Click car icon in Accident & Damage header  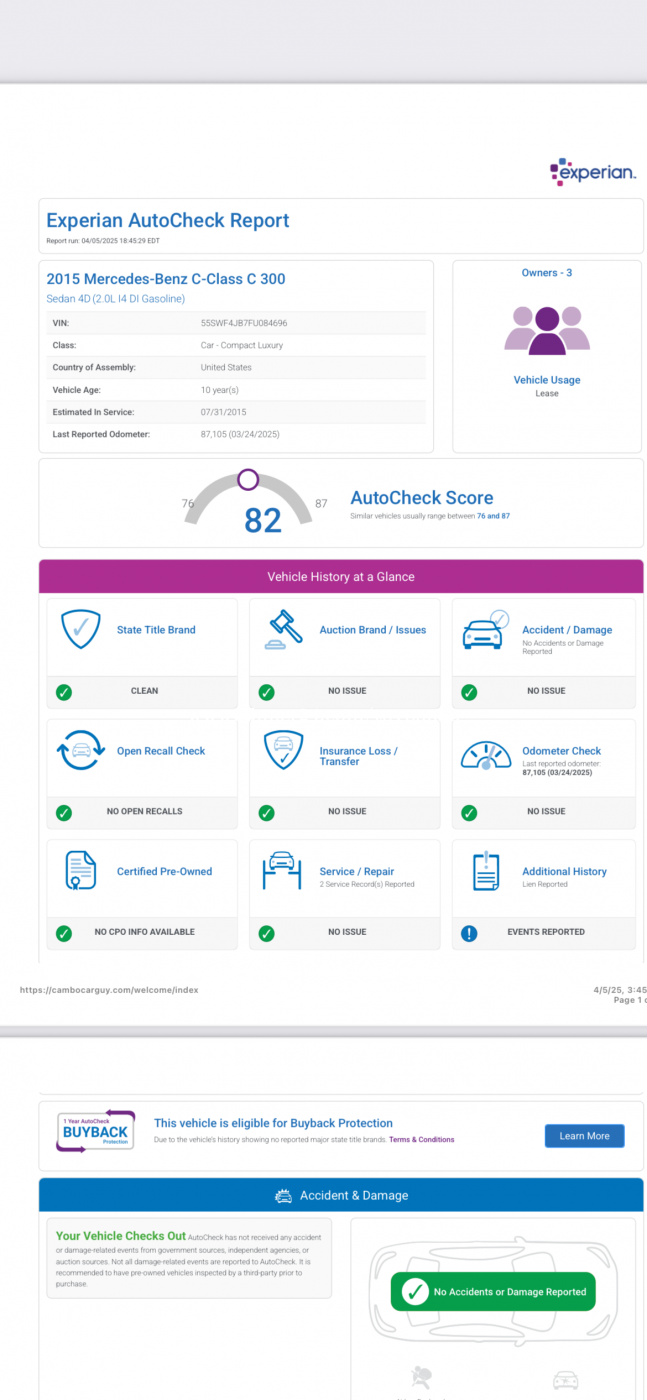coord(283,1196)
